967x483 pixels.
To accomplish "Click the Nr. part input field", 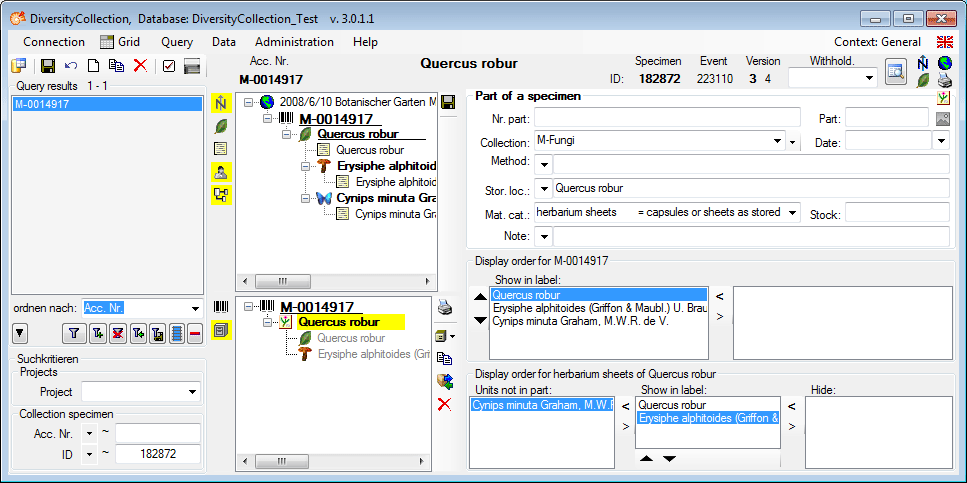I will tap(667, 118).
